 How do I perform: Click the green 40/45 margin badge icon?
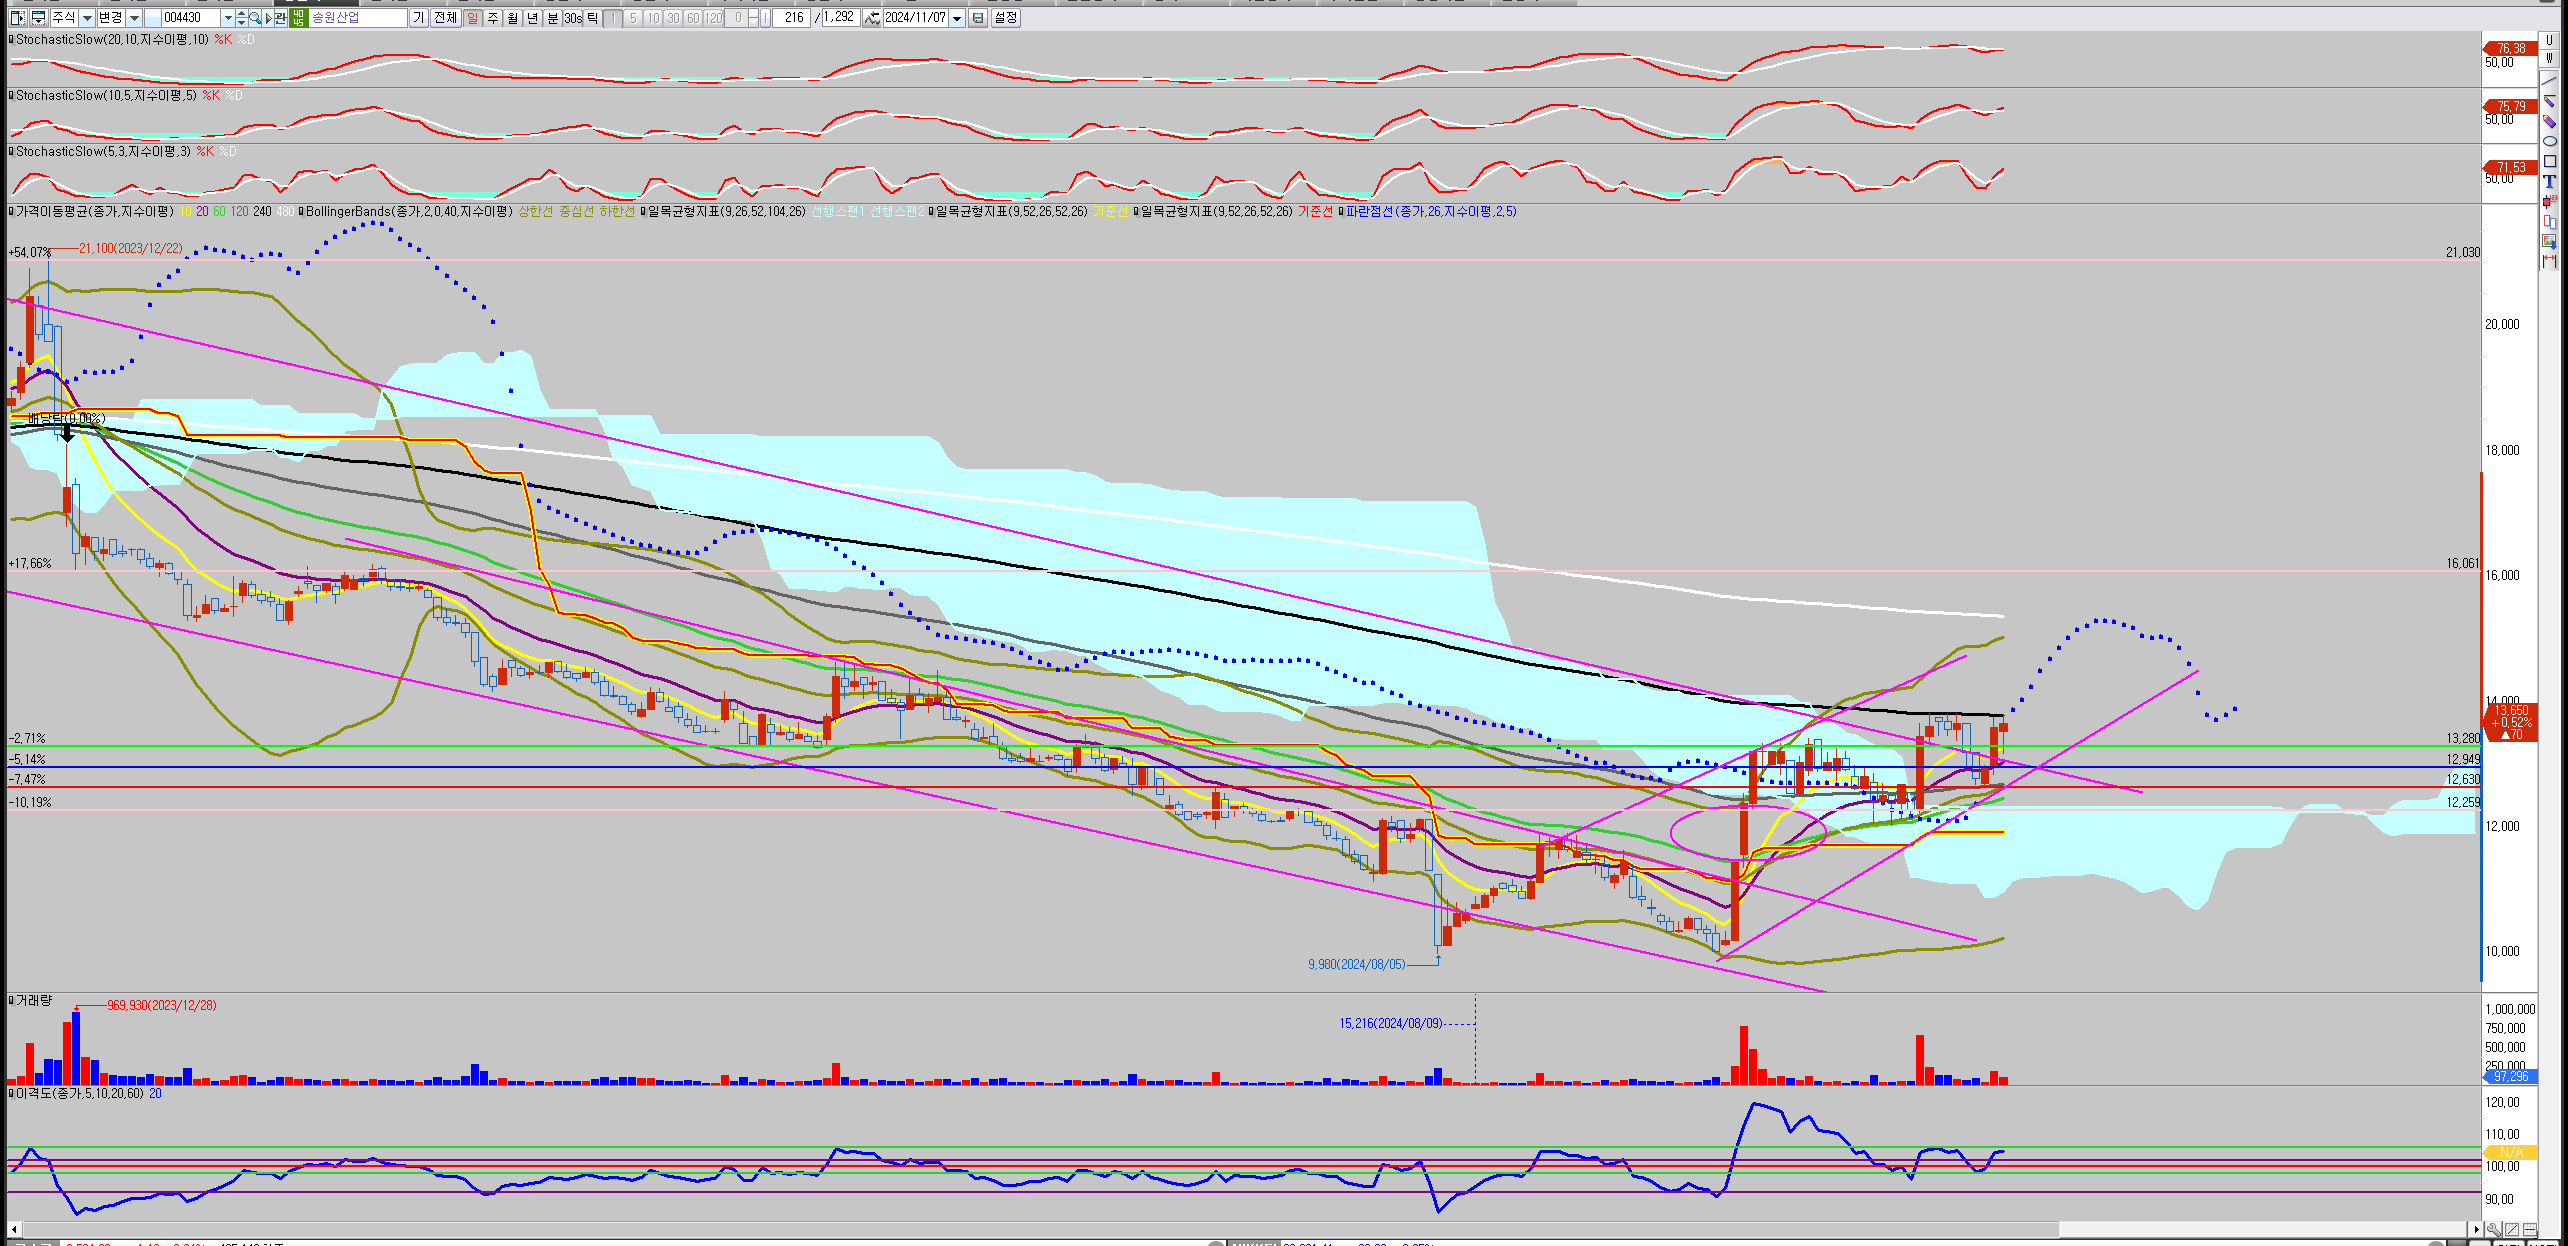pos(298,18)
